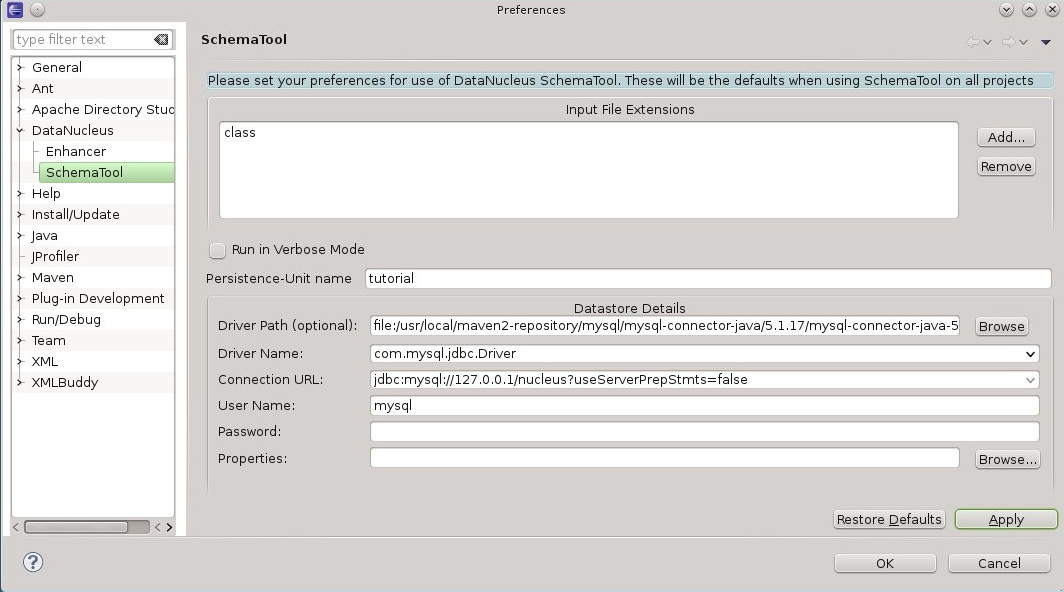Click the scroll right arrow in tree panel

169,527
